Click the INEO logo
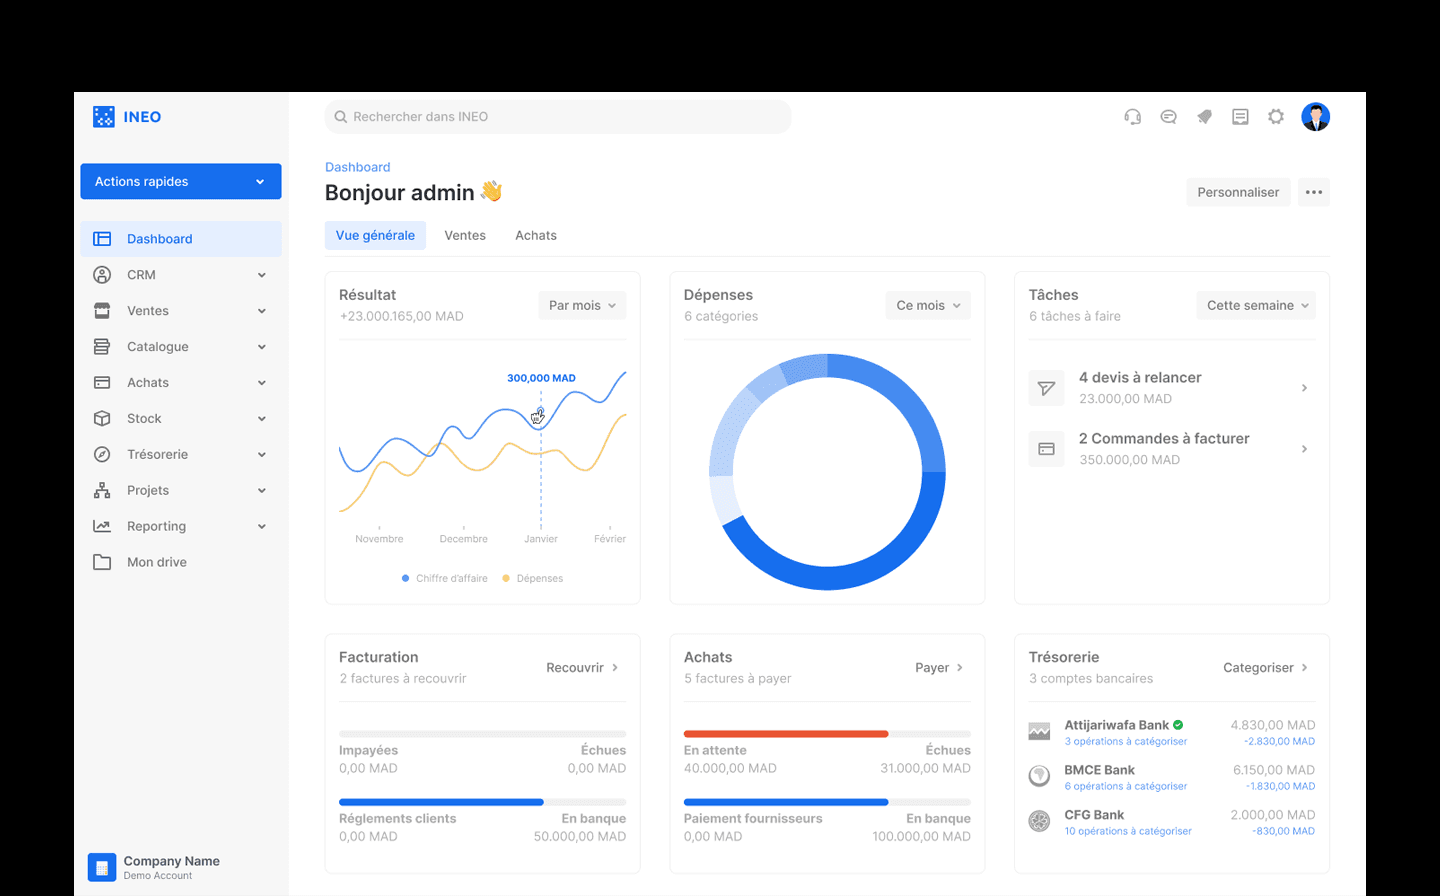 pyautogui.click(x=127, y=117)
